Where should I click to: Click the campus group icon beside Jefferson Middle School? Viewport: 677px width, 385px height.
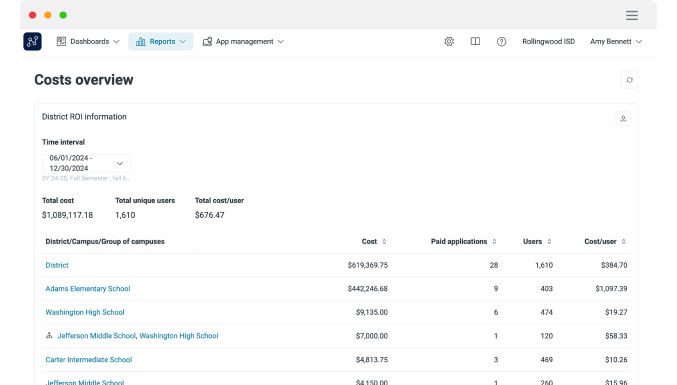click(x=49, y=335)
